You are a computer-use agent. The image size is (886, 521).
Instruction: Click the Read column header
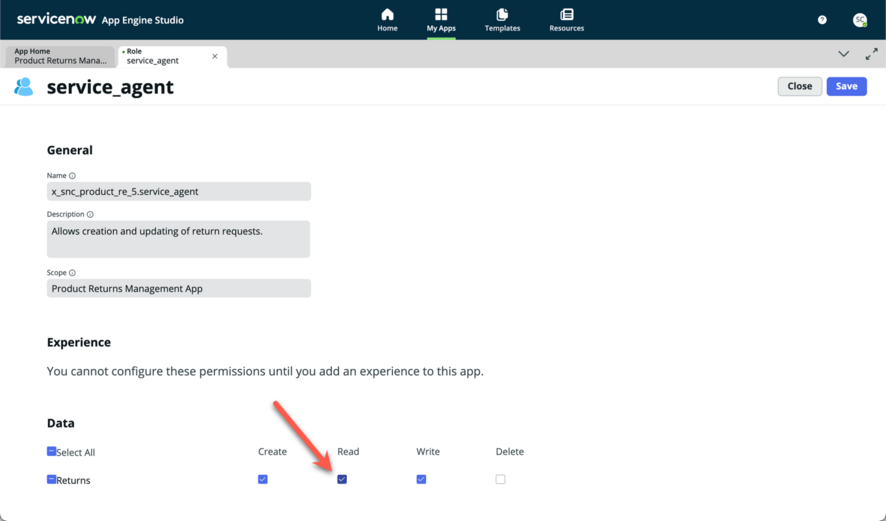348,451
